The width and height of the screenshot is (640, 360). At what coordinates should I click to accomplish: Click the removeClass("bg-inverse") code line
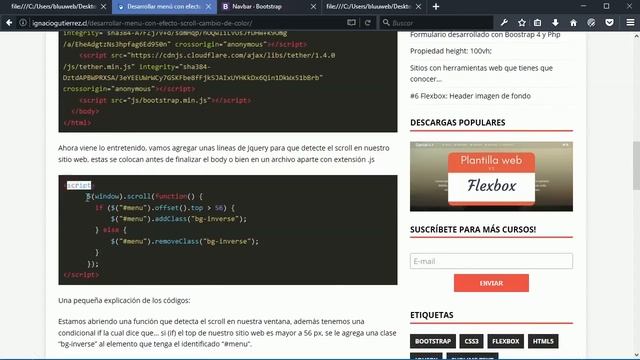coord(184,242)
